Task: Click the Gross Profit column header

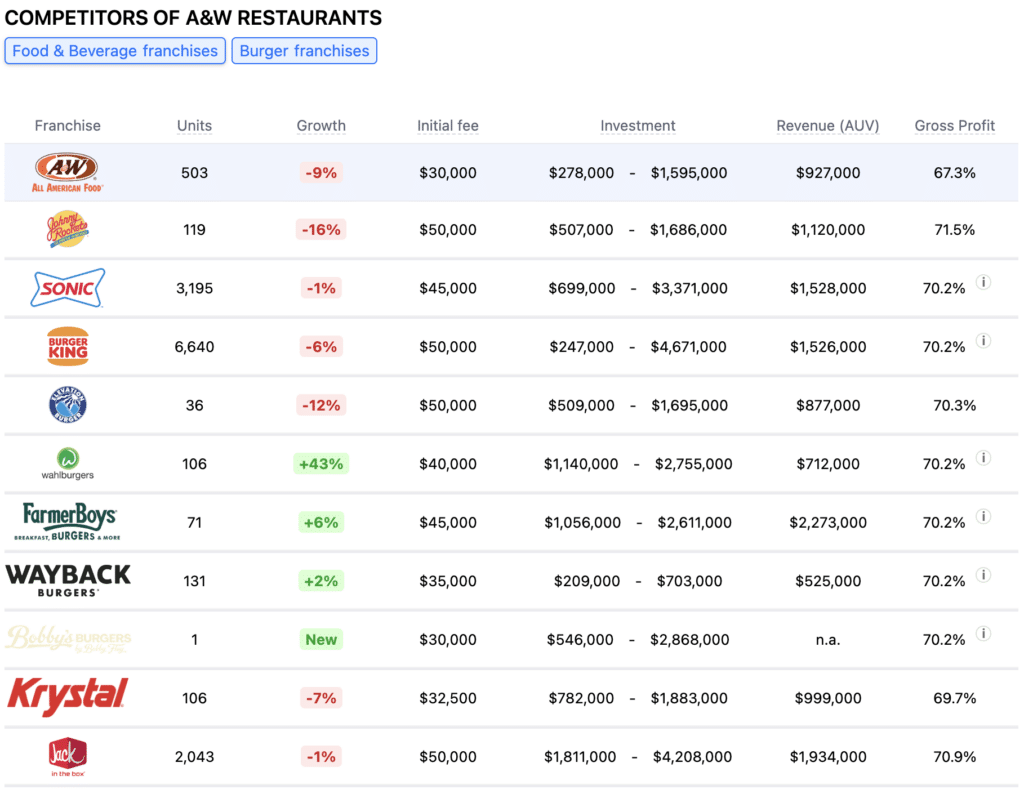Action: [x=954, y=125]
